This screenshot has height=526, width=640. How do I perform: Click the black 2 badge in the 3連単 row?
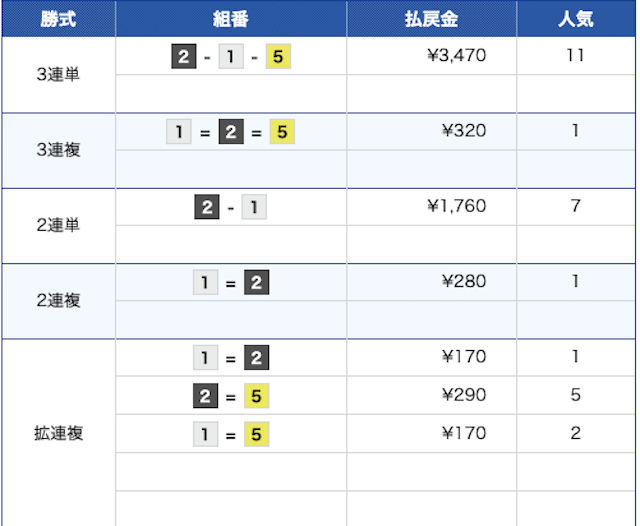coord(183,57)
